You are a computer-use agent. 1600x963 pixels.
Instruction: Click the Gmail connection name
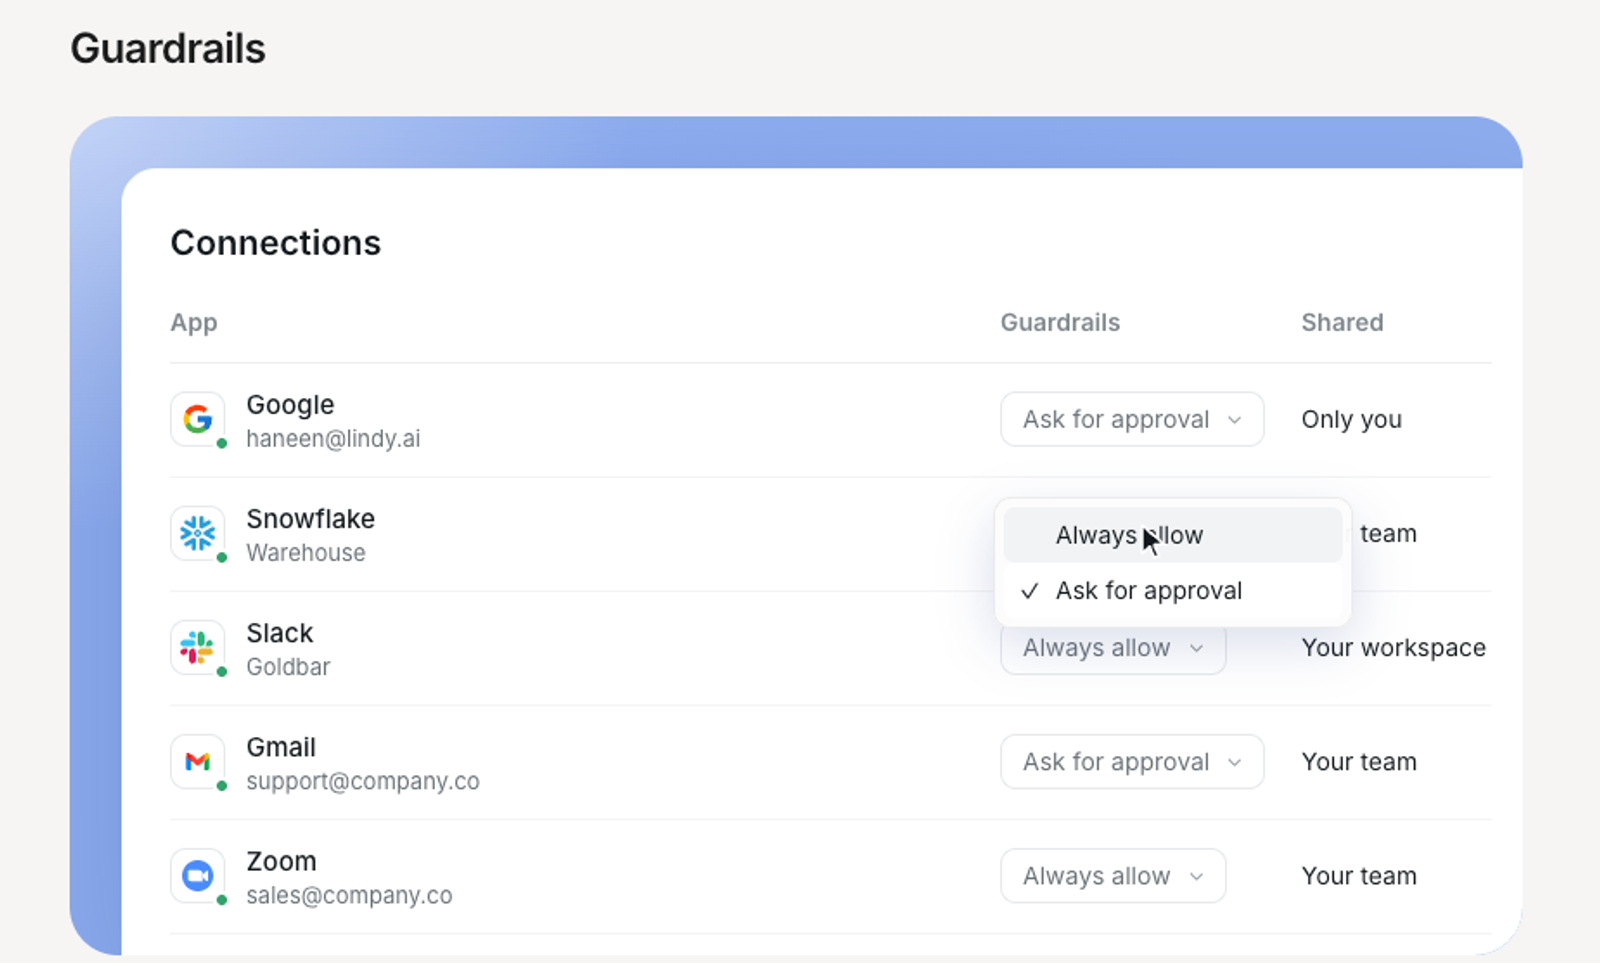tap(281, 747)
